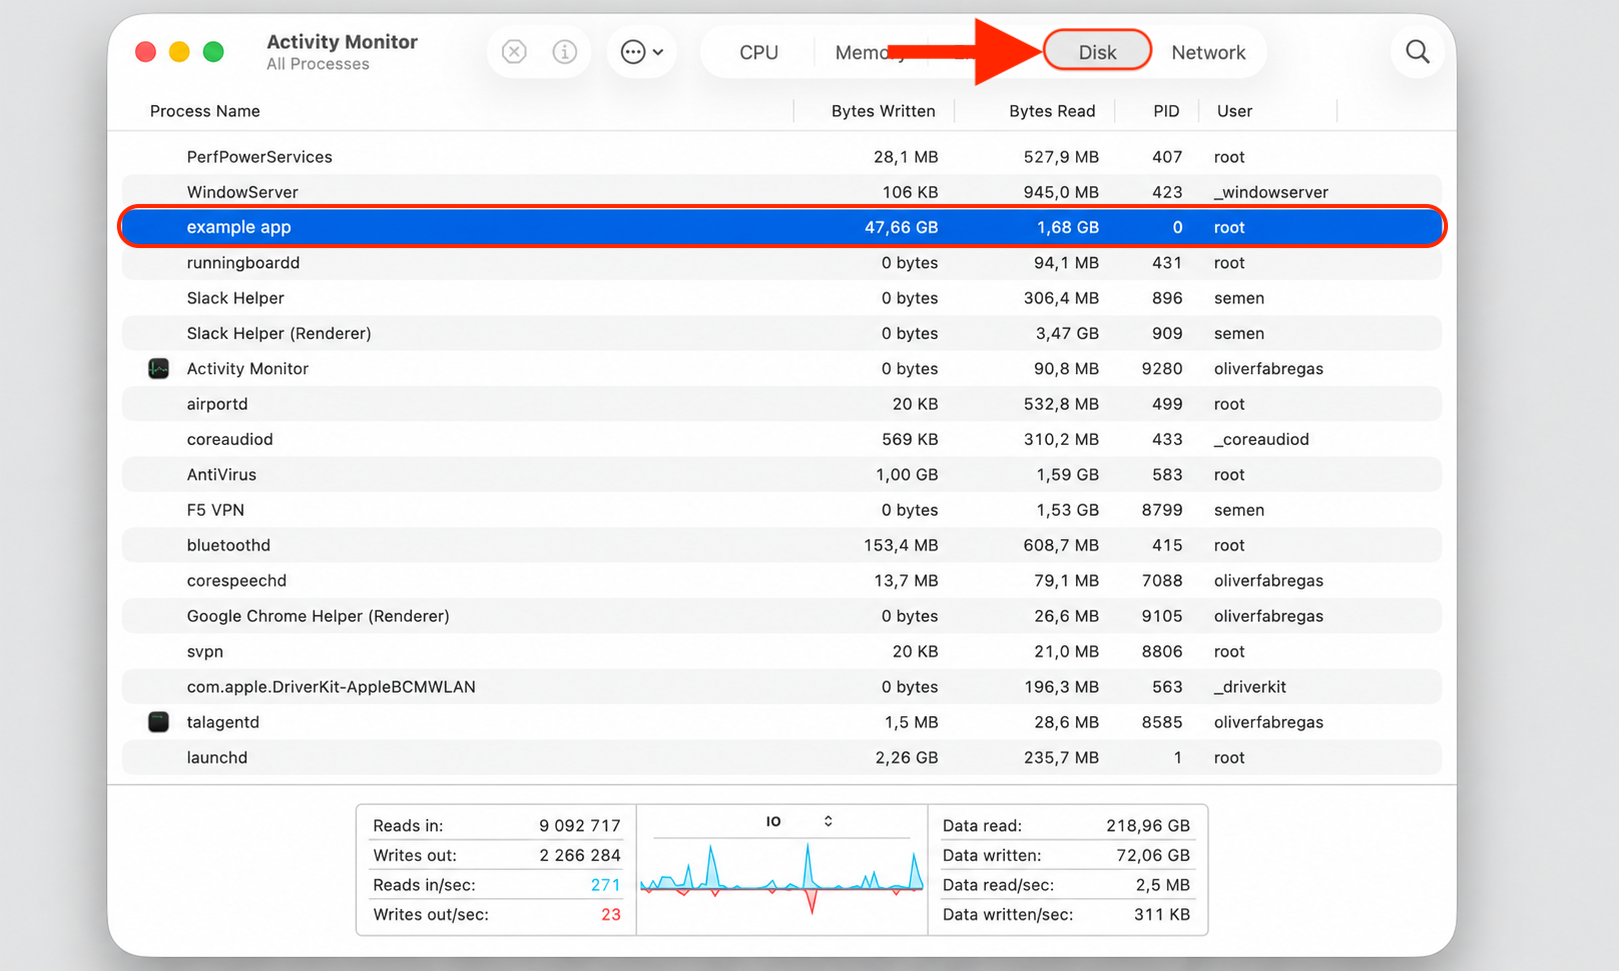Click the search magnifier icon
This screenshot has width=1619, height=971.
1417,52
